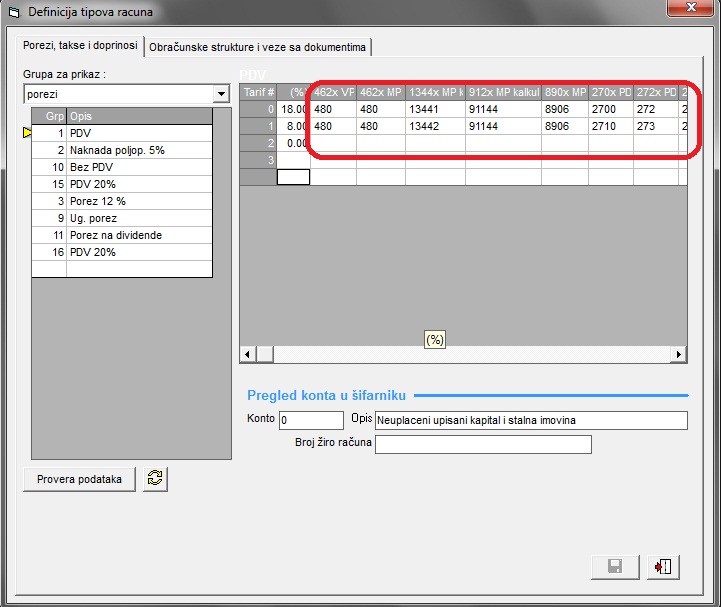Choose Porez na dividende in the list
The image size is (721, 607).
click(x=139, y=235)
